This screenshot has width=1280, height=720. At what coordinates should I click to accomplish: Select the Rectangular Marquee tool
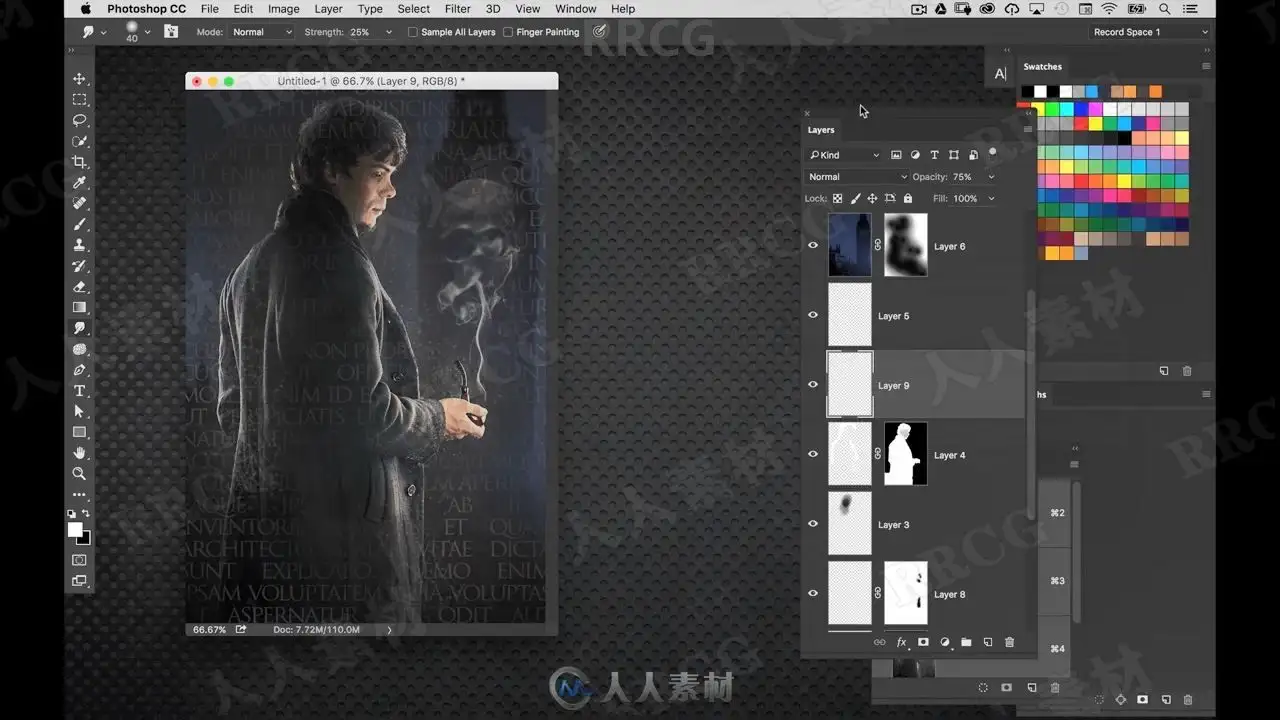(x=79, y=100)
